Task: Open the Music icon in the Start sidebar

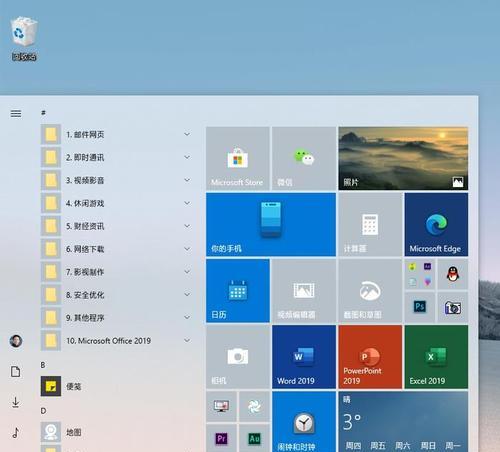Action: point(16,433)
